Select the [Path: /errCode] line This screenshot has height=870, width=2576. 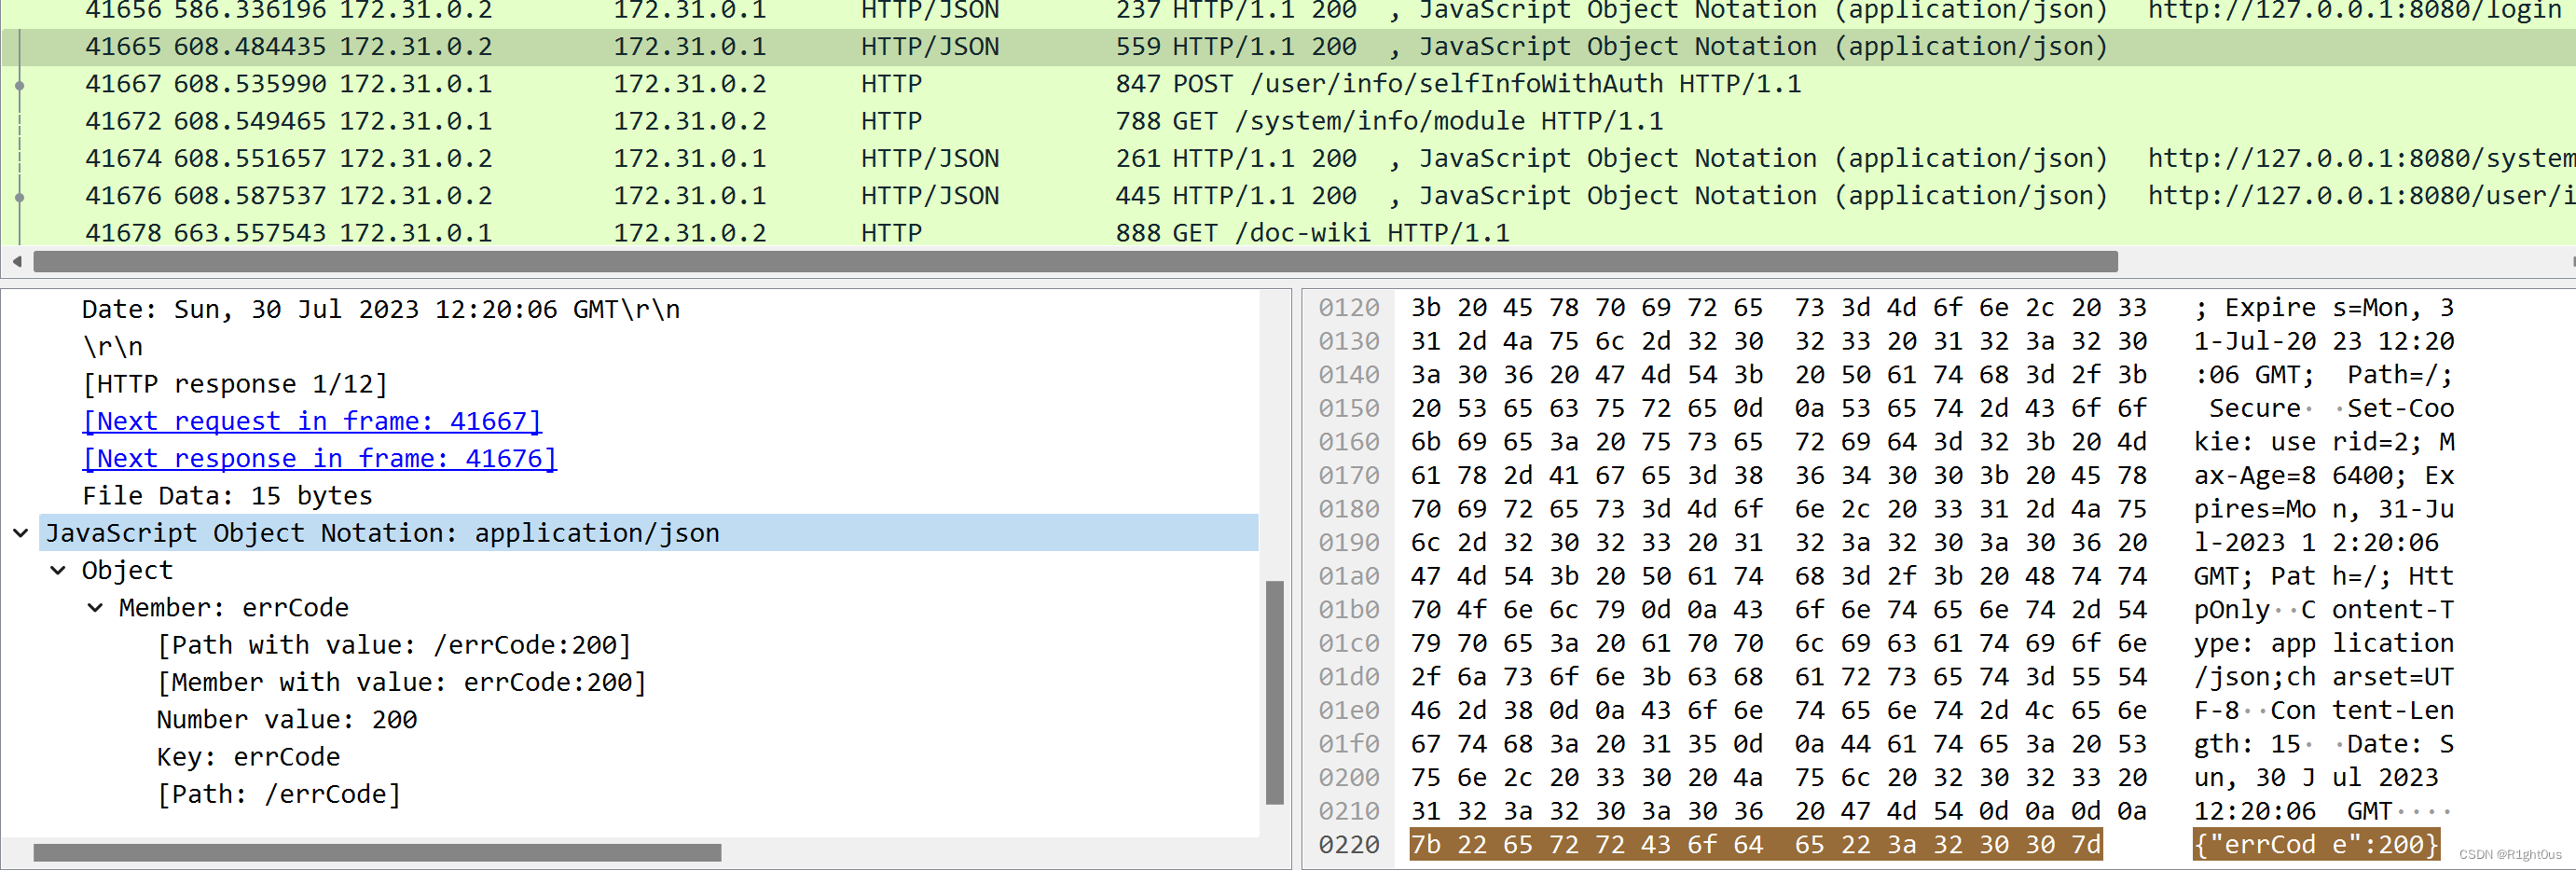coord(278,794)
